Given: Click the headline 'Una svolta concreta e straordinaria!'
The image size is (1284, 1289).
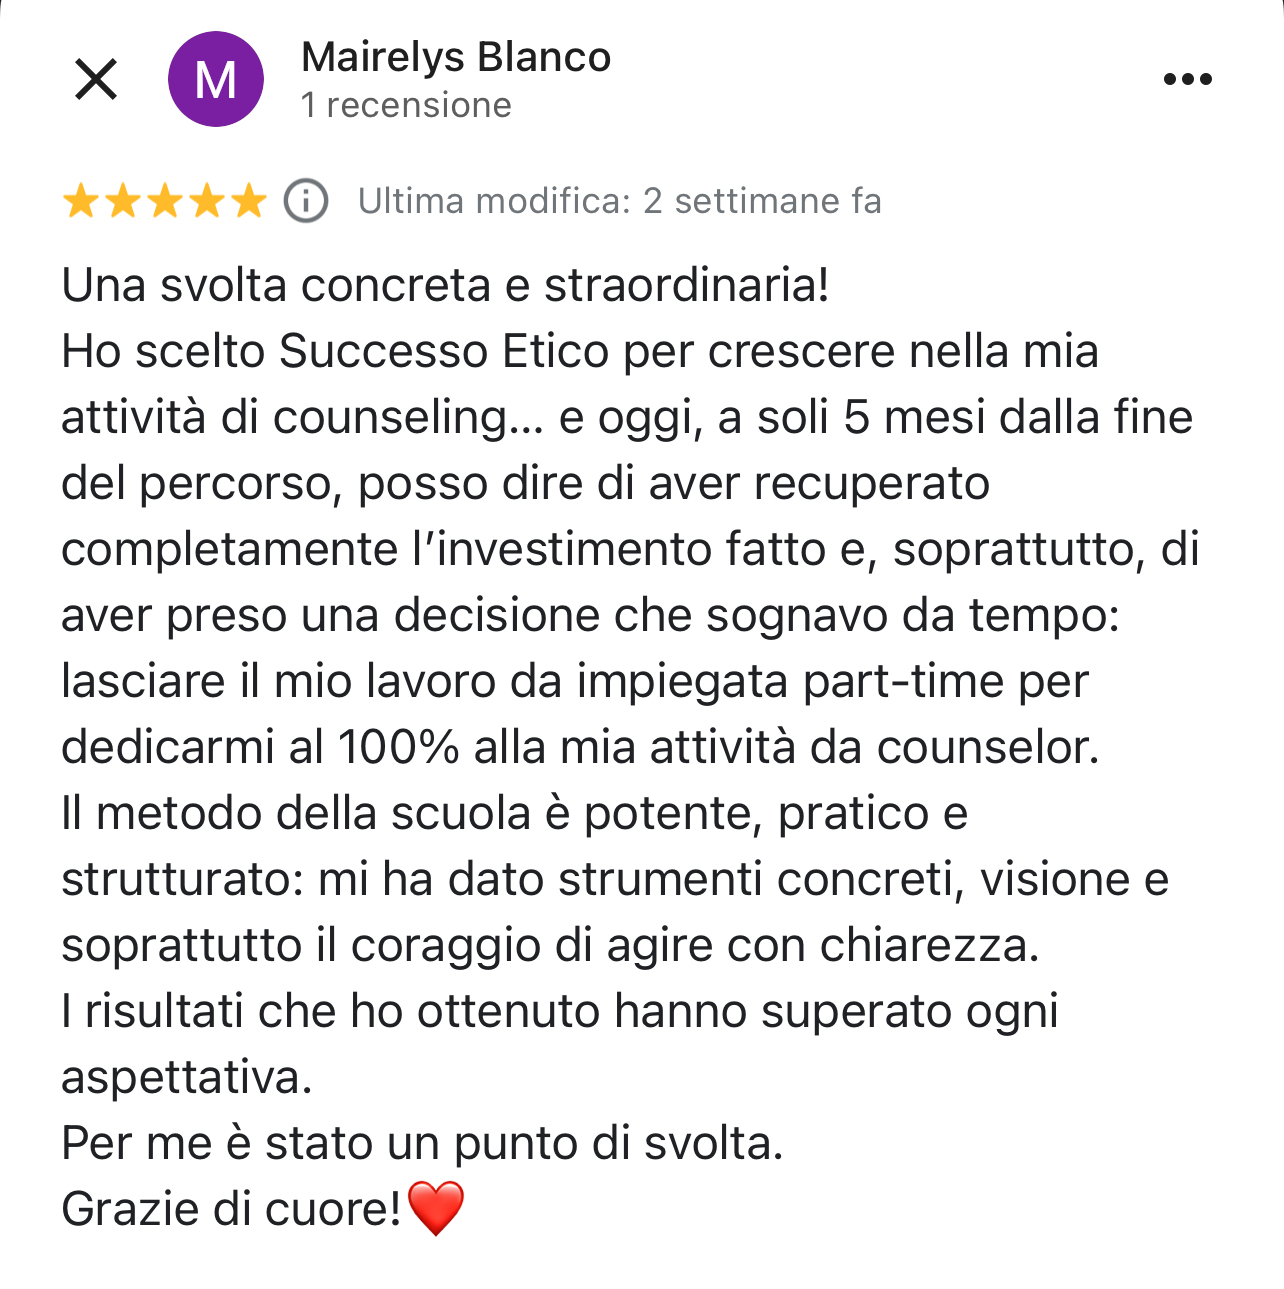Looking at the screenshot, I should (x=445, y=285).
